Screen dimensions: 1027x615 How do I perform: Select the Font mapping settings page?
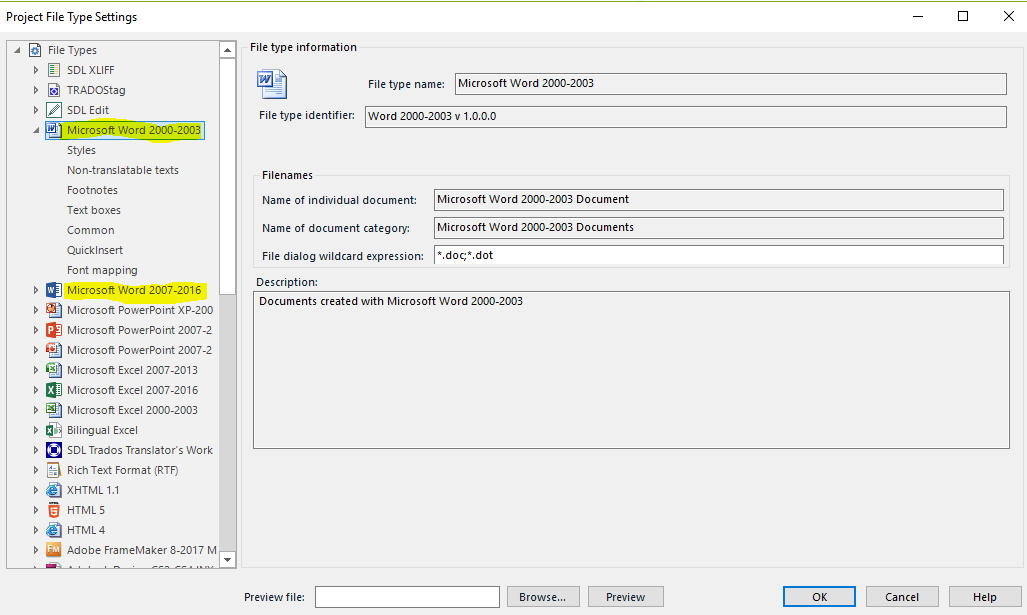[x=102, y=270]
